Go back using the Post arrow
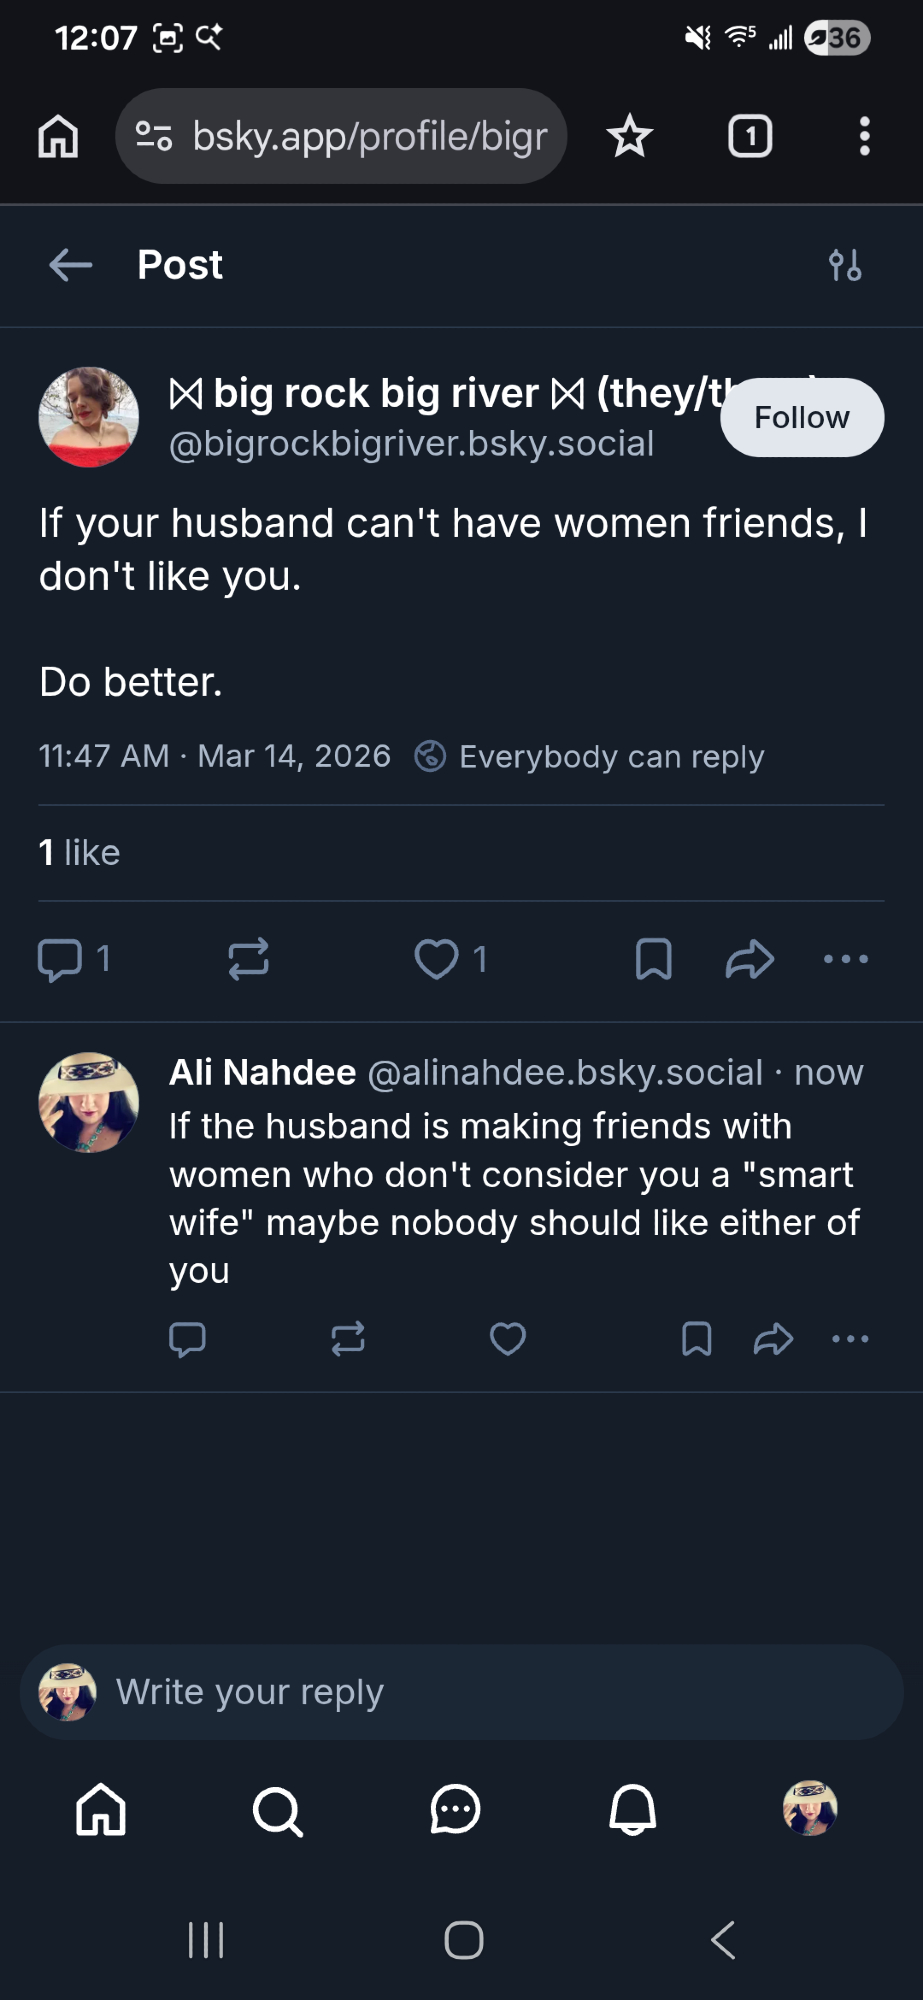 pos(70,265)
